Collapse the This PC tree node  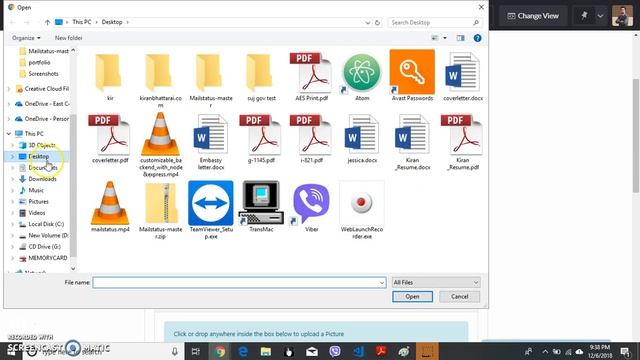click(x=9, y=134)
